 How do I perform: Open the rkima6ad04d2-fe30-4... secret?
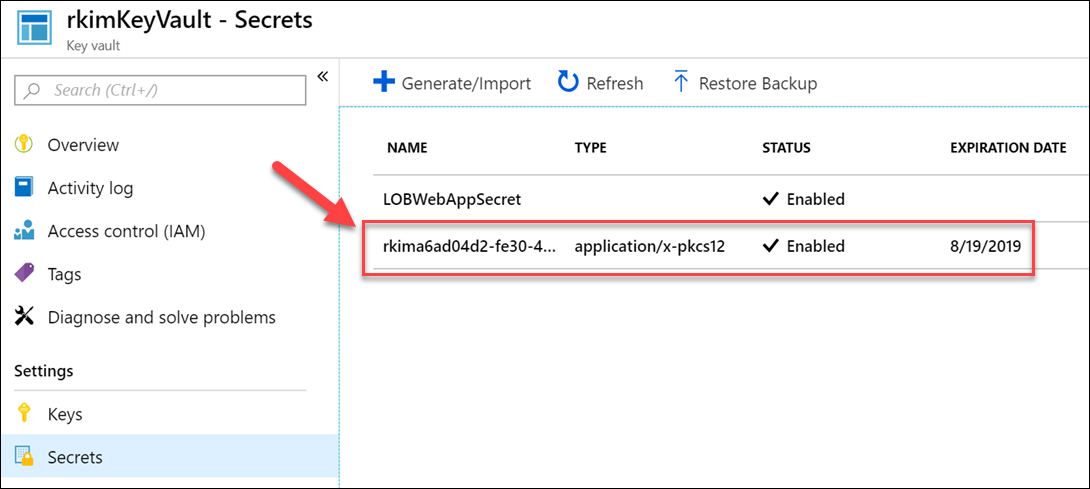tap(471, 246)
